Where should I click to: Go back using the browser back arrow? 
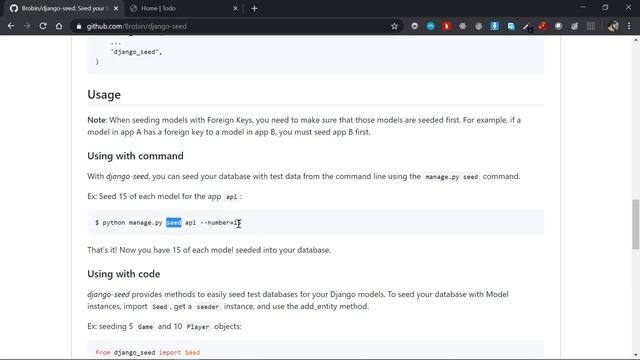pos(11,26)
